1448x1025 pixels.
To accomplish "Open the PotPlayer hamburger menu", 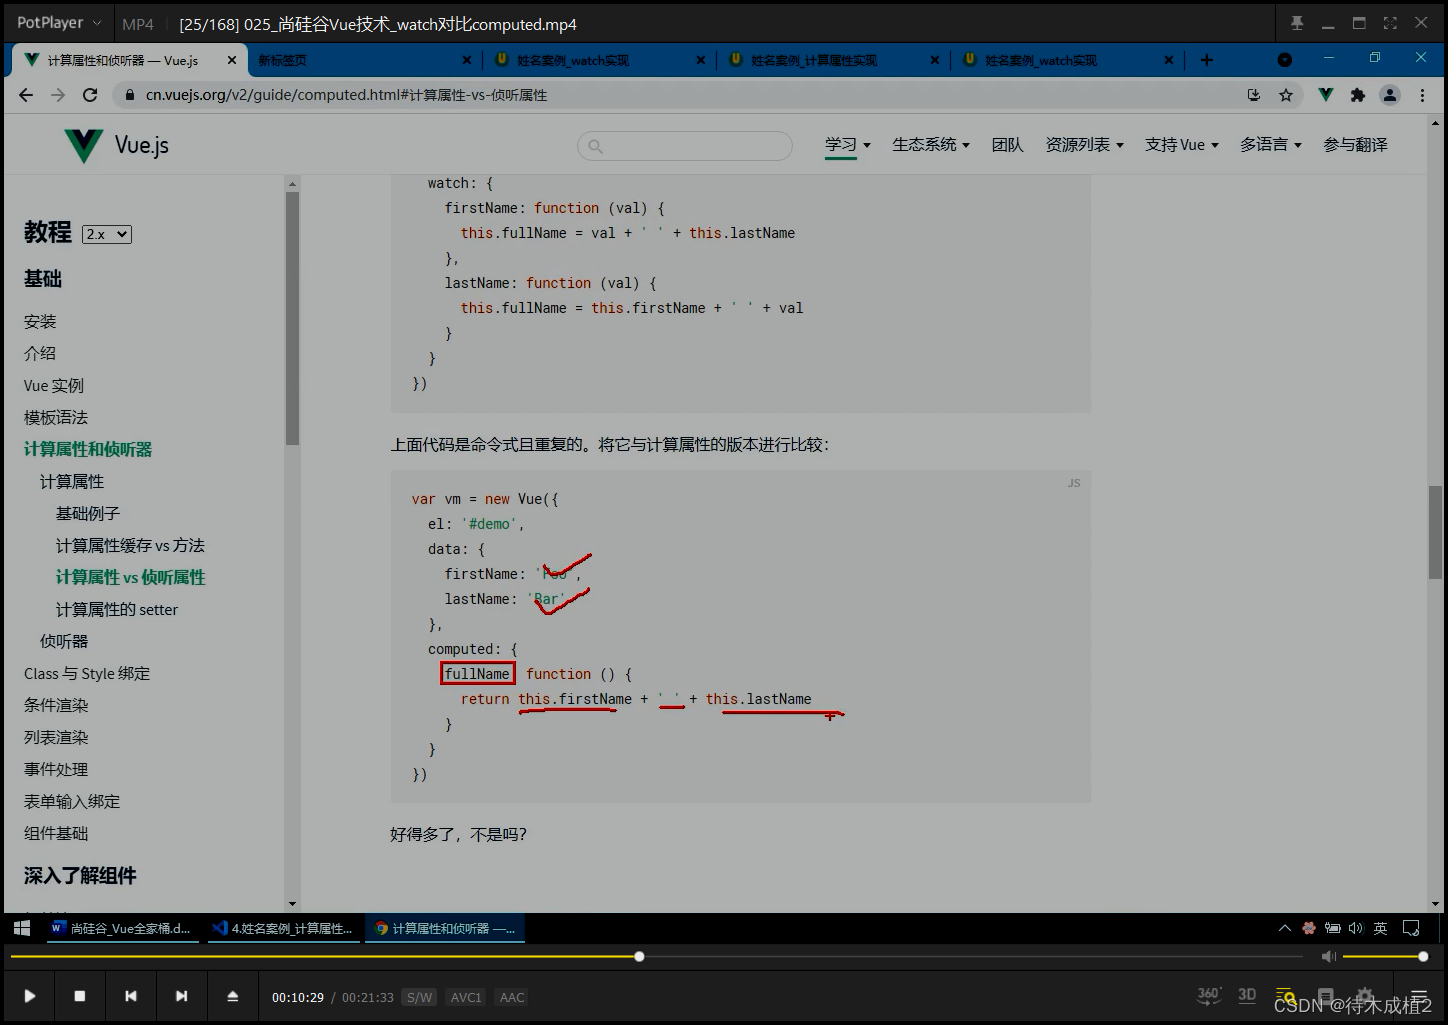I will [1418, 996].
